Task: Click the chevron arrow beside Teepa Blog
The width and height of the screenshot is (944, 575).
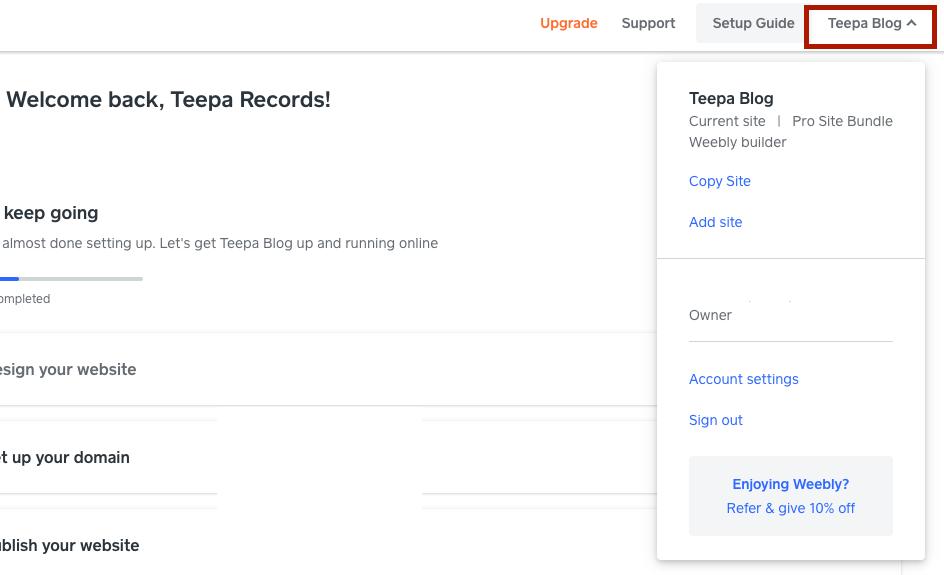Action: (911, 23)
